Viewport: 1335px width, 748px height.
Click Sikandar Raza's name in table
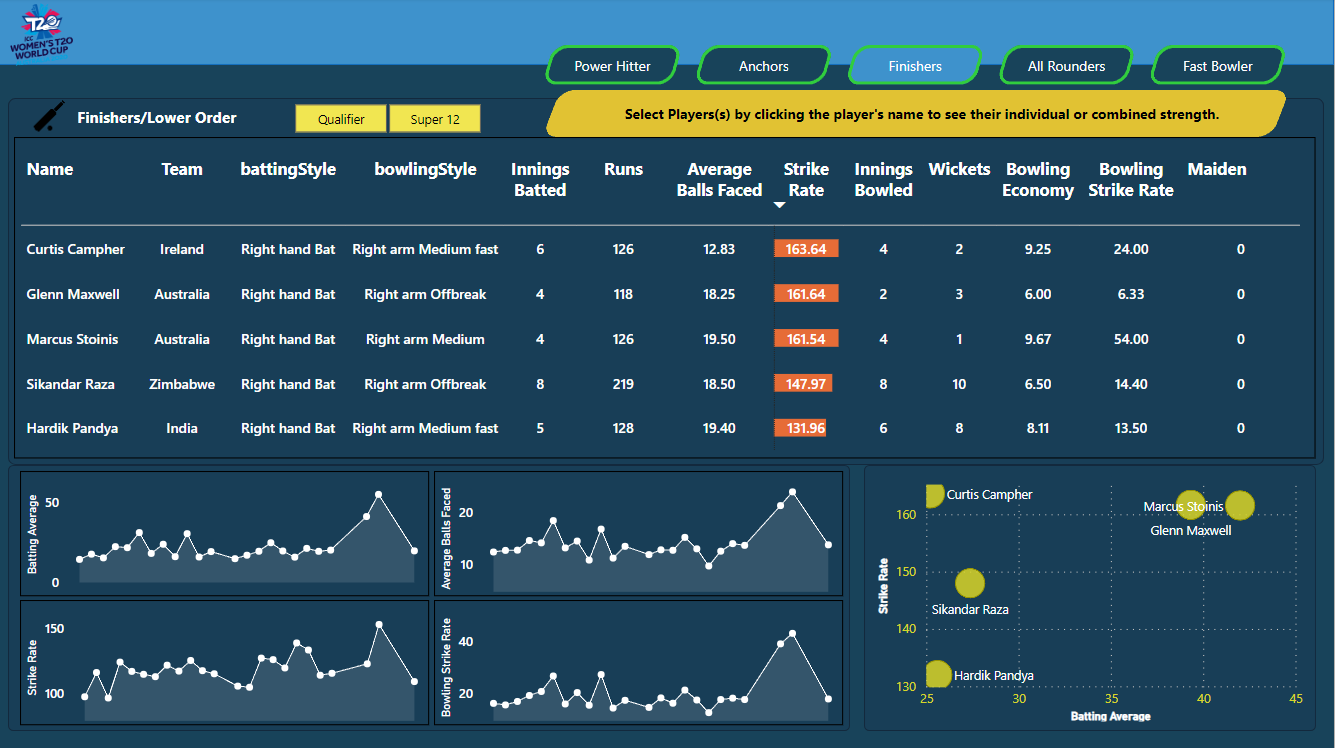point(71,384)
